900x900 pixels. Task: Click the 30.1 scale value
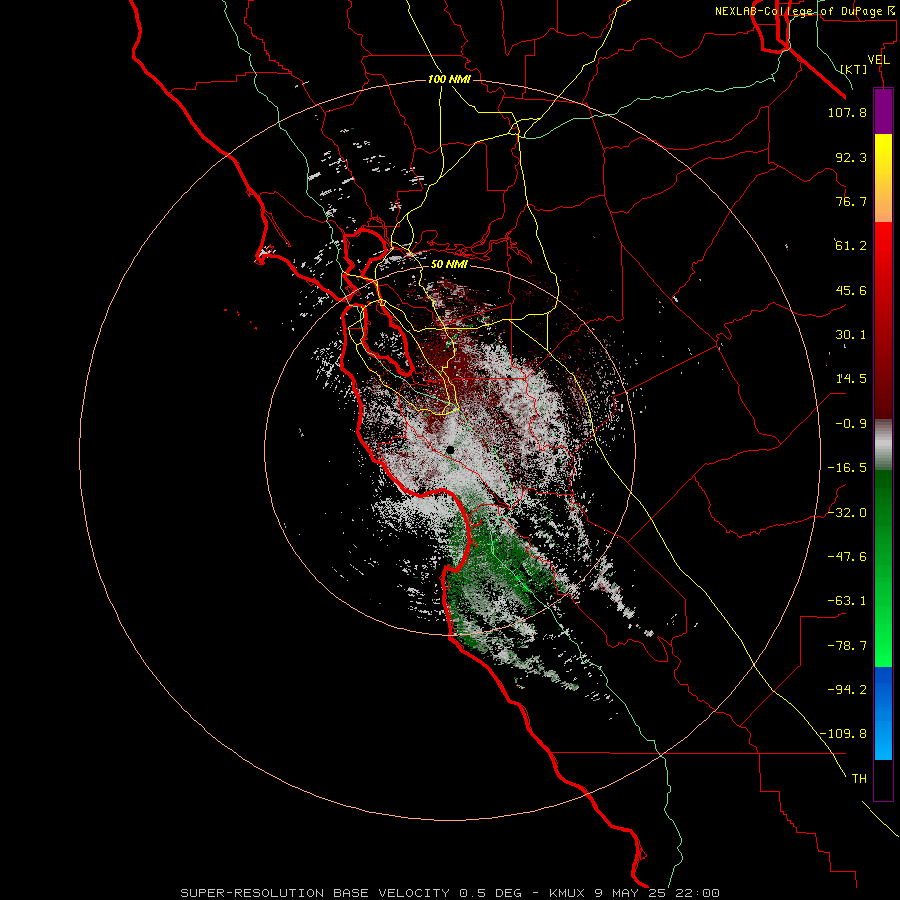(x=851, y=335)
